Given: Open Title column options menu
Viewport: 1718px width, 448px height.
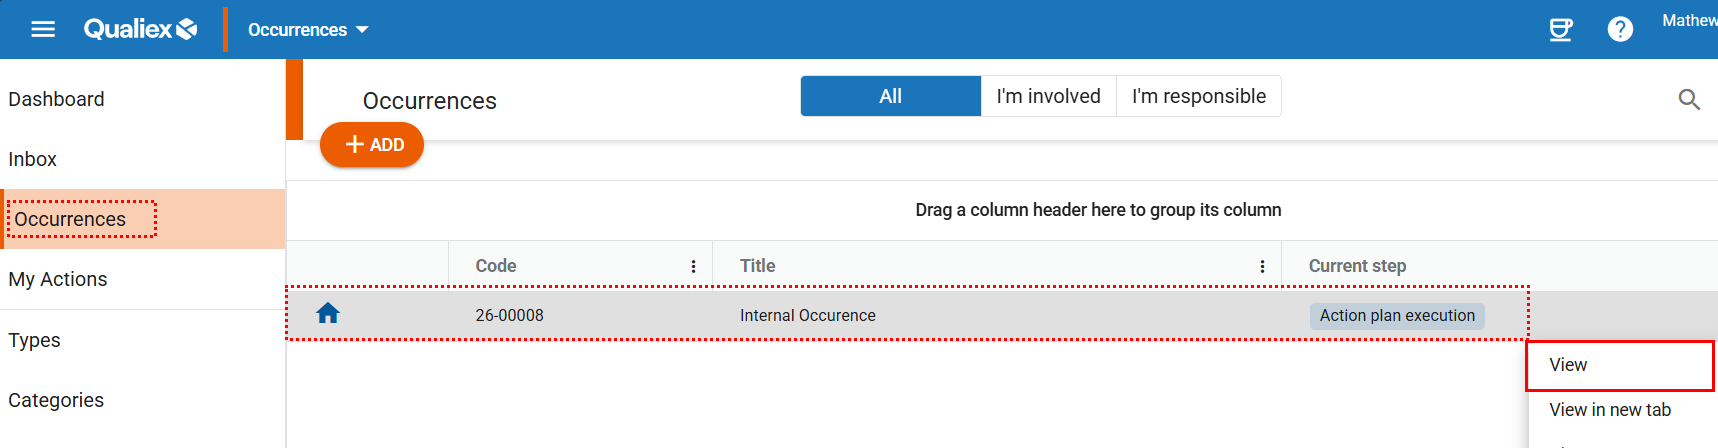Looking at the screenshot, I should point(1262,266).
